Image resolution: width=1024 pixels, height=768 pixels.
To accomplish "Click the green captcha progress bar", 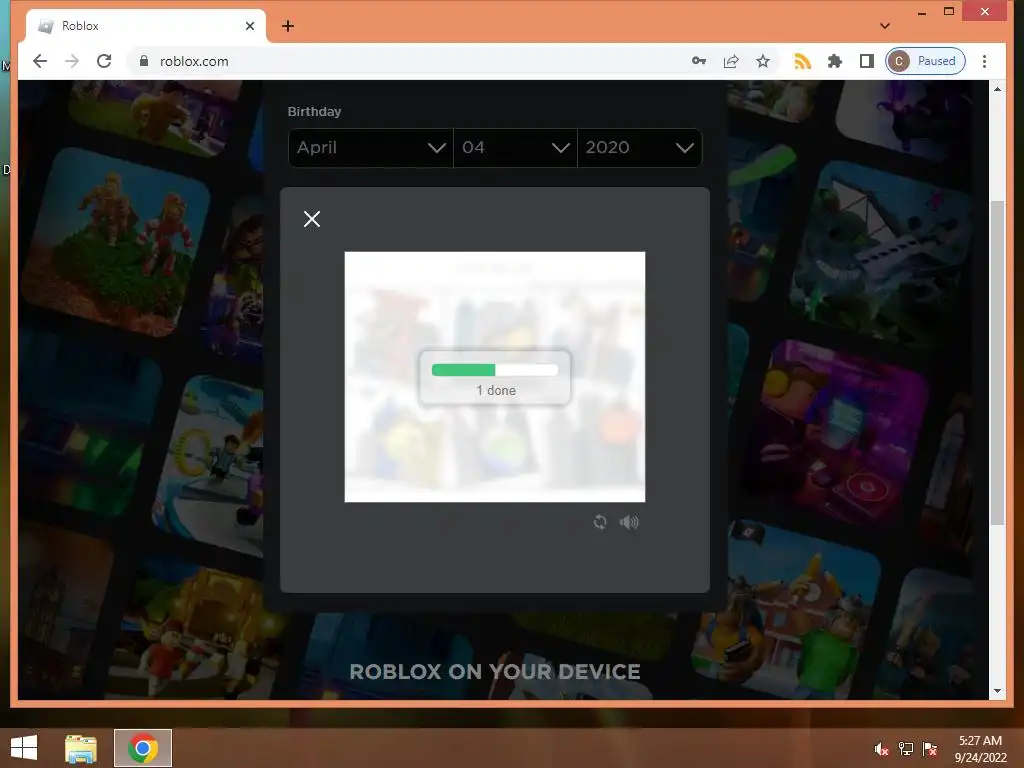I will pyautogui.click(x=494, y=370).
